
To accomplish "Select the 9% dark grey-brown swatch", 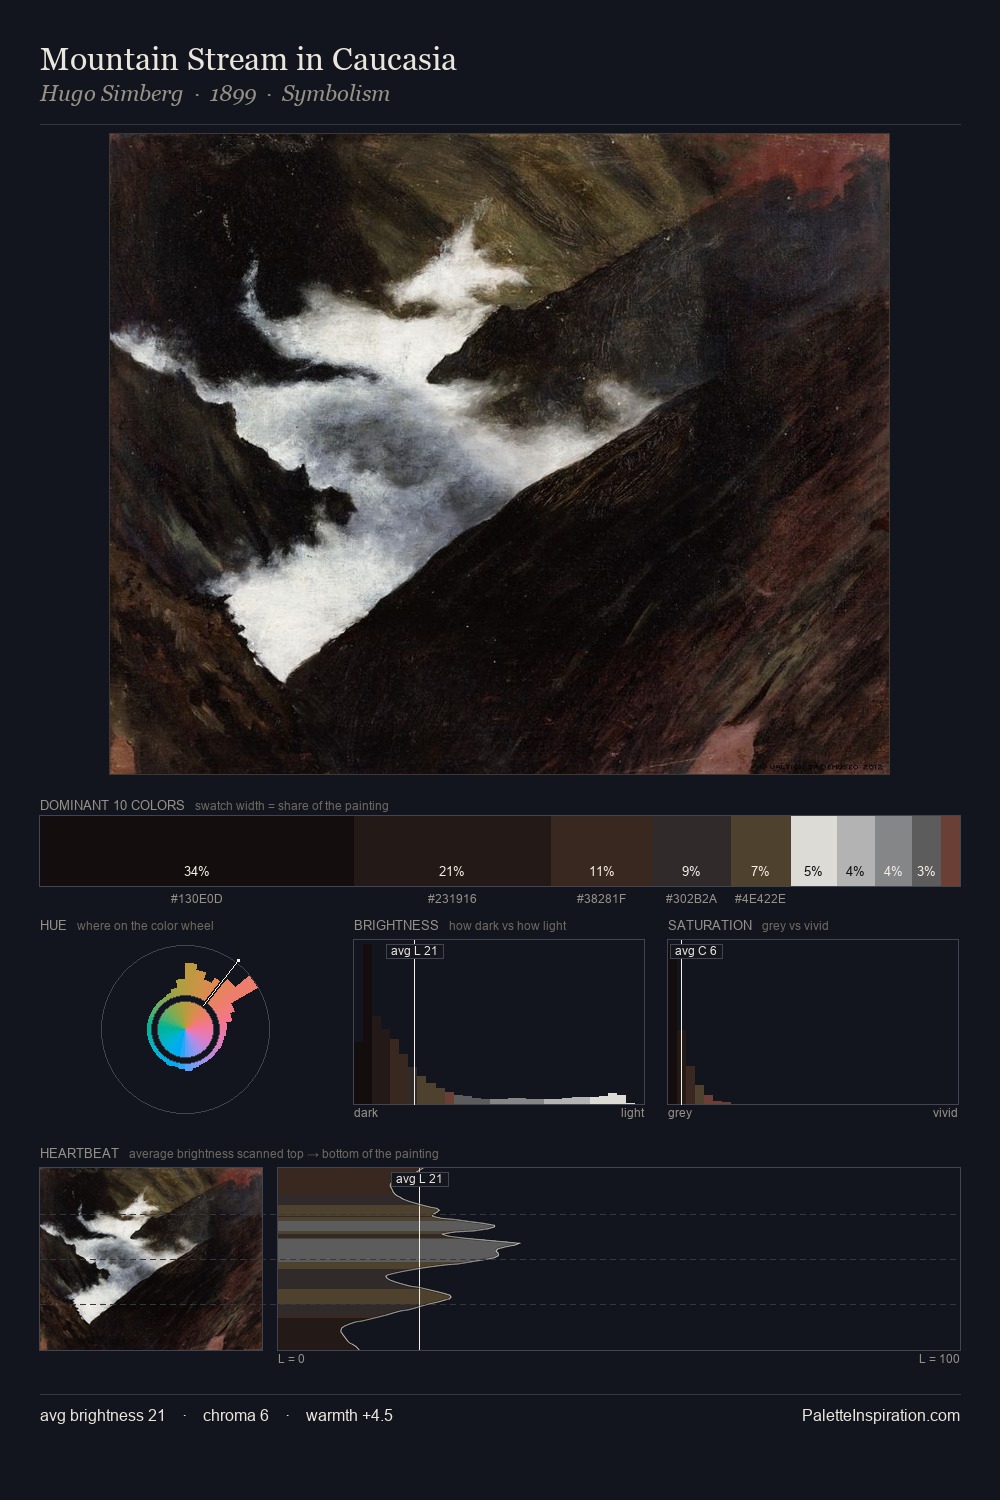I will 692,851.
